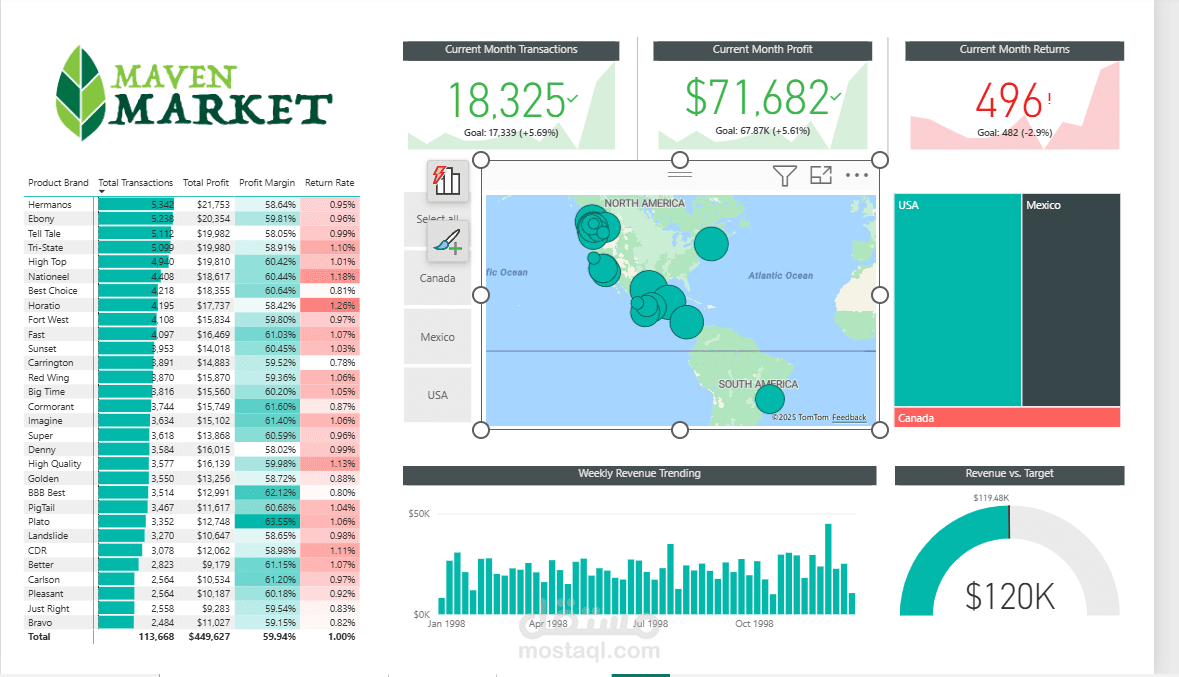1179x677 pixels.
Task: Select the Landslide brand row
Action: coord(192,536)
